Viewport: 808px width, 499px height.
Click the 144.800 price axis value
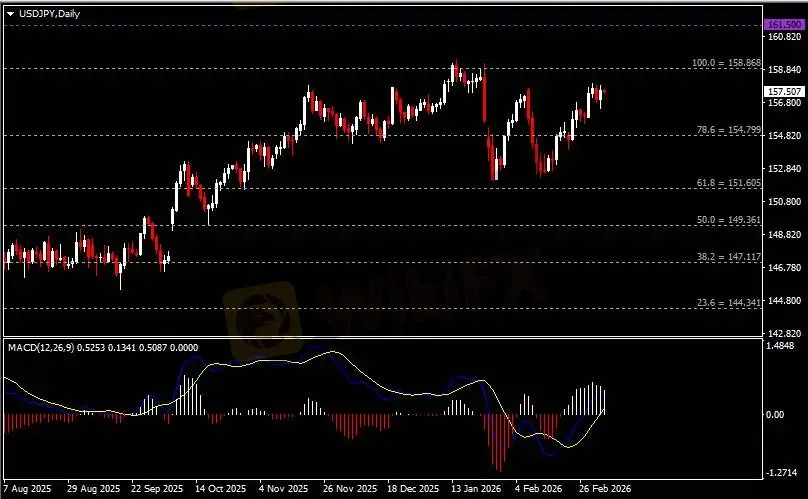[x=784, y=301]
